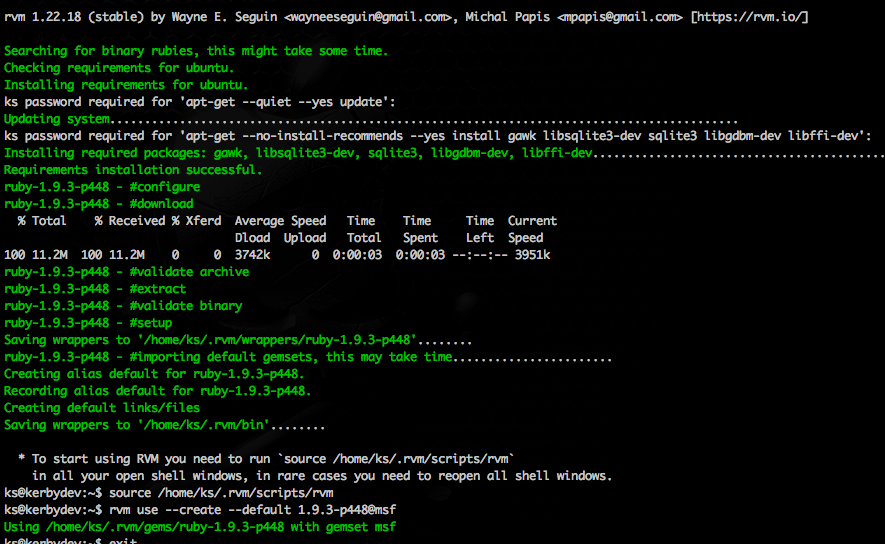The image size is (885, 544).
Task: Click the wrappers path '/home/ks/.rvm/wrappers/ruby-1.9.3-p448'
Action: coord(277,340)
